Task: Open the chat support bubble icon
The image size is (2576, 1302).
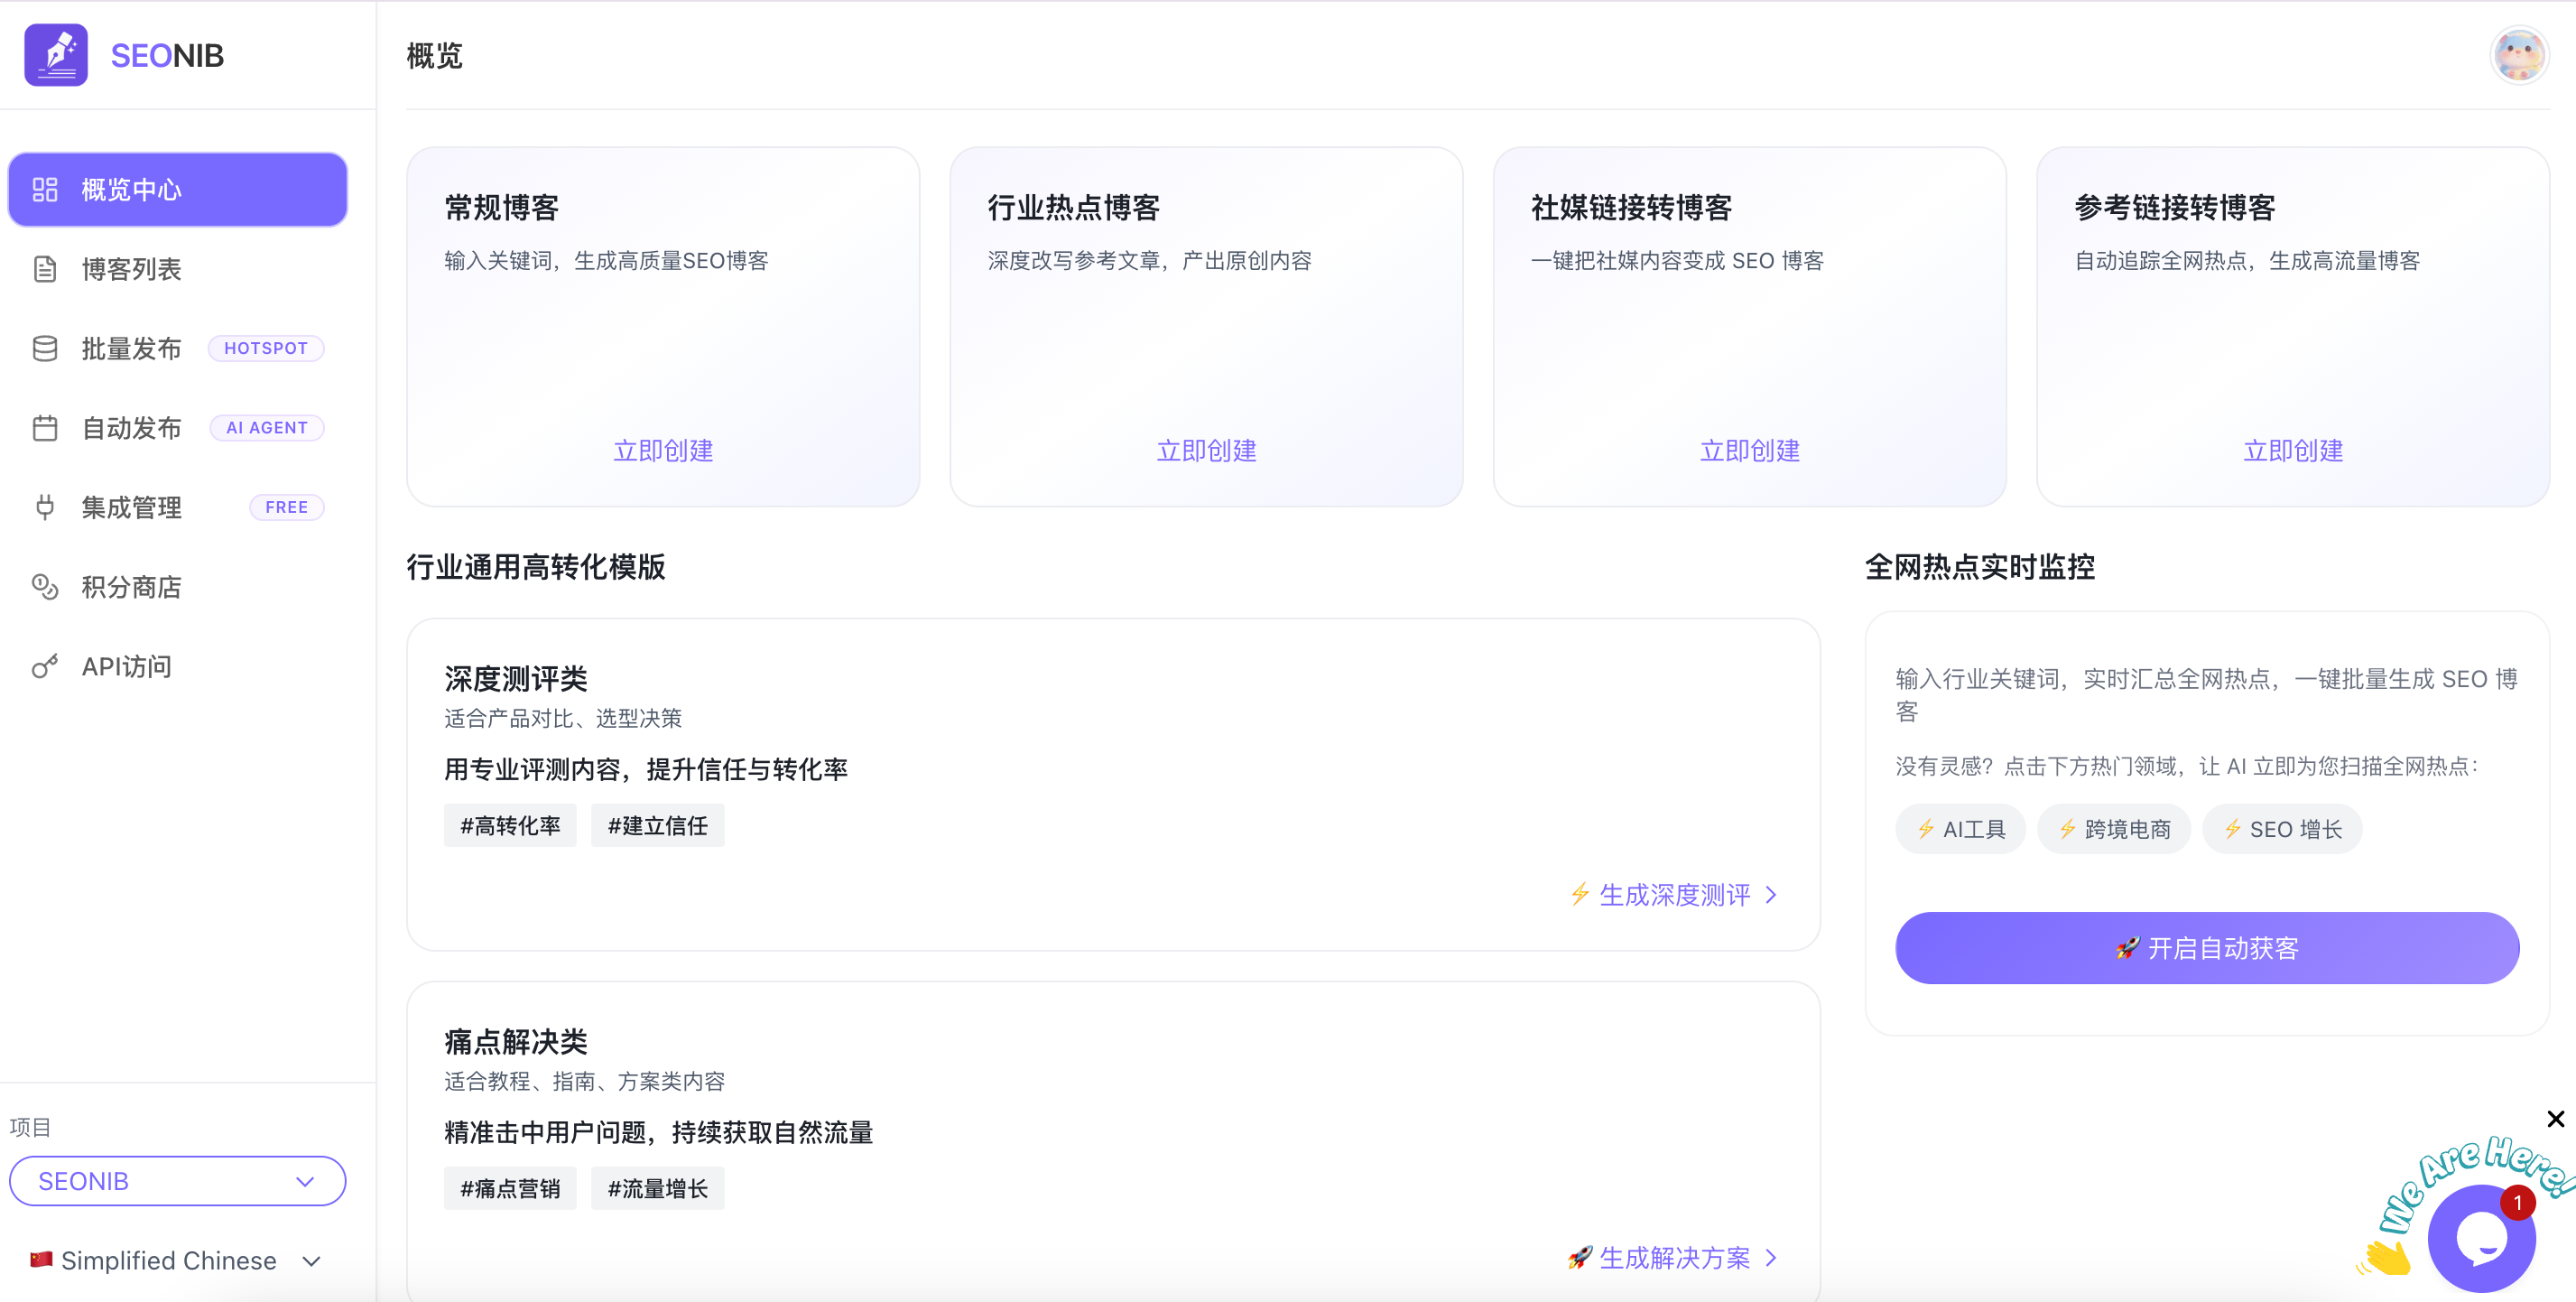Action: pyautogui.click(x=2481, y=1238)
